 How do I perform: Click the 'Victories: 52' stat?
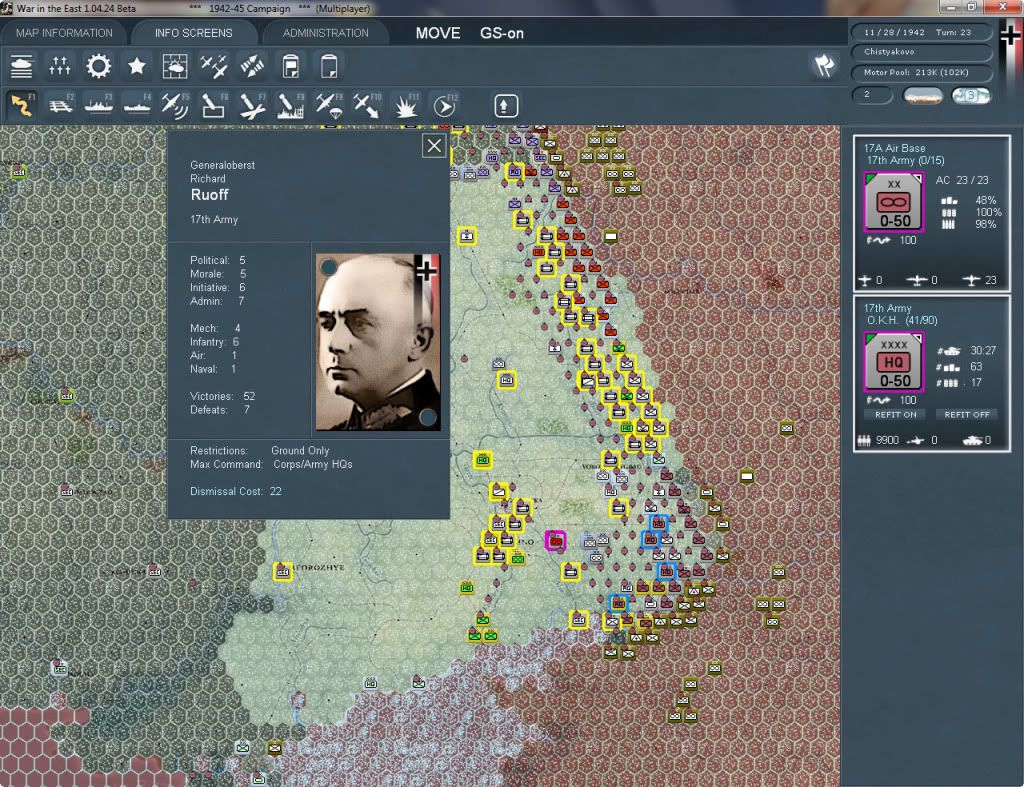tap(222, 396)
